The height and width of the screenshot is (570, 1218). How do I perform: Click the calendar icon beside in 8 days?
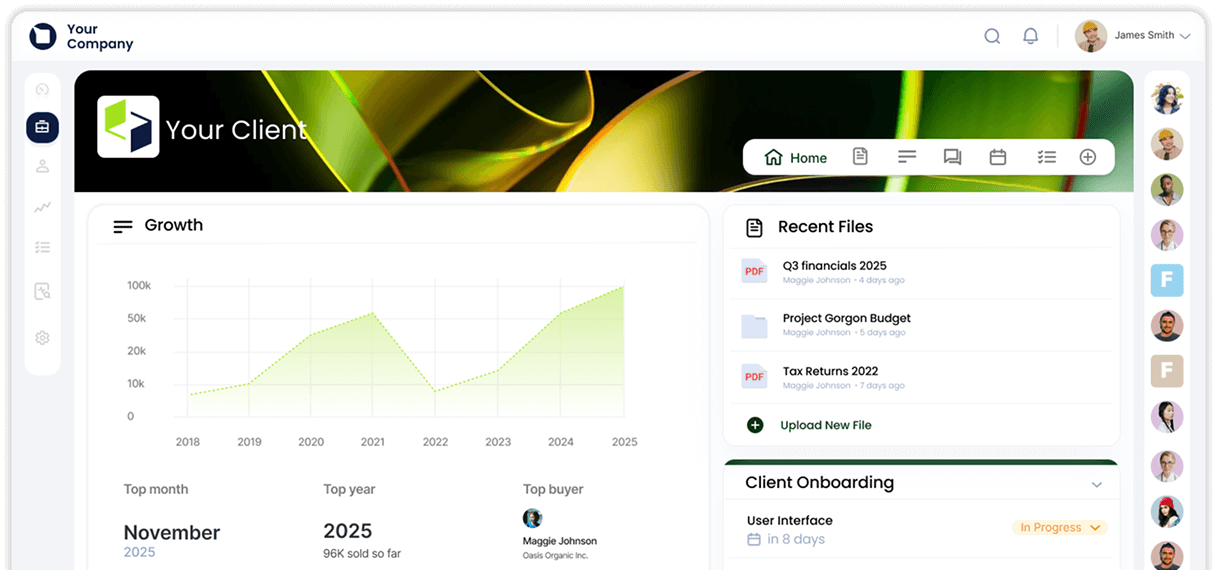click(754, 539)
